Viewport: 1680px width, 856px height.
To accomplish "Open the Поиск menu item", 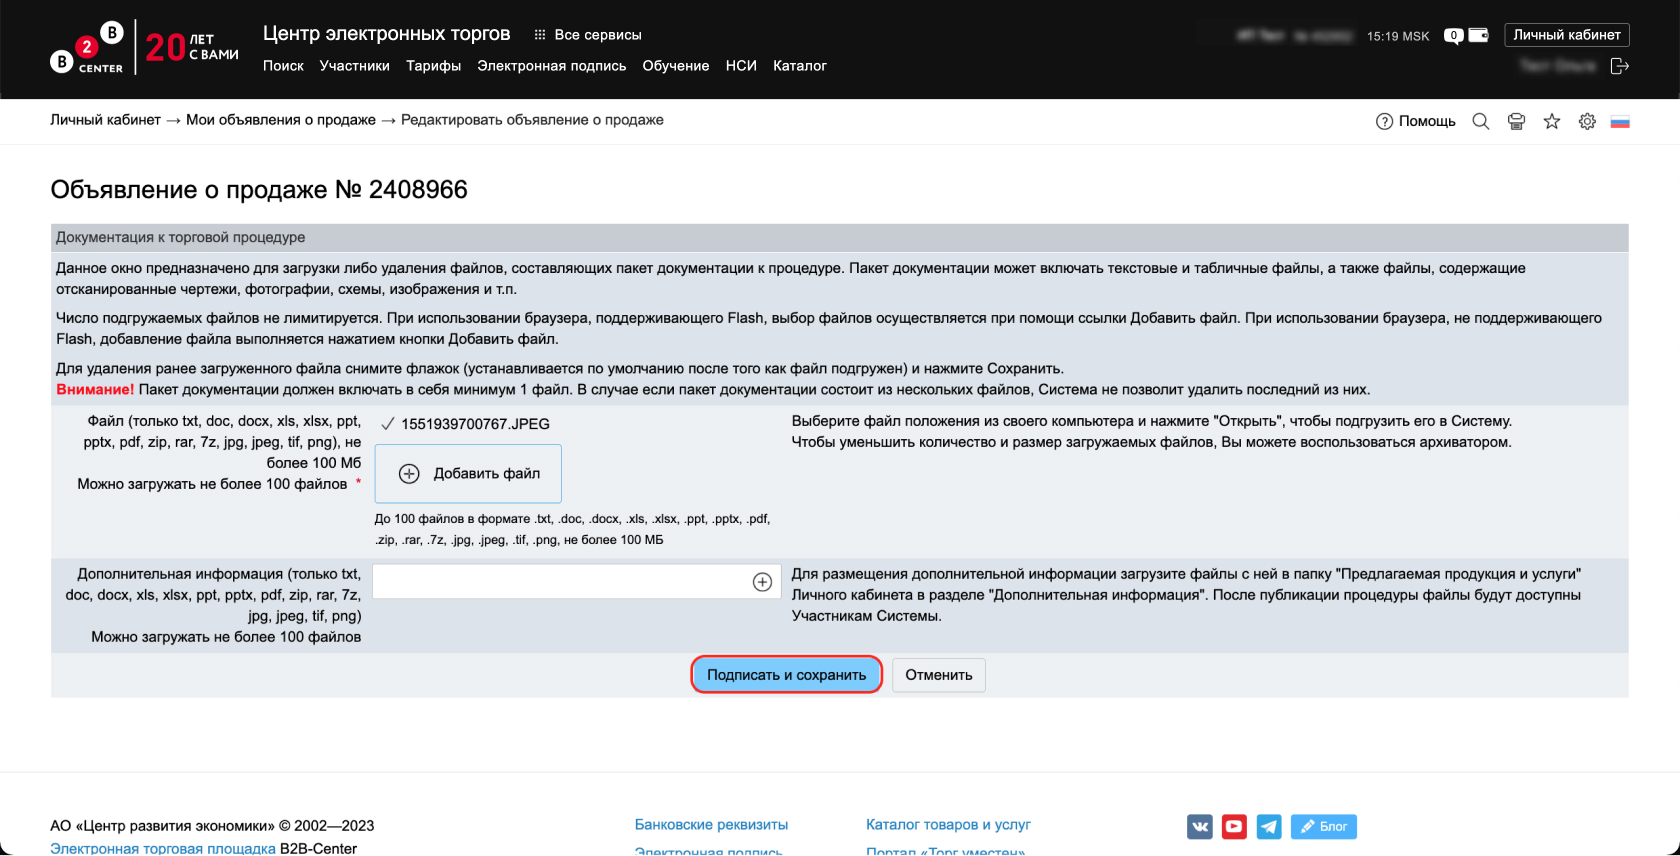I will point(283,66).
